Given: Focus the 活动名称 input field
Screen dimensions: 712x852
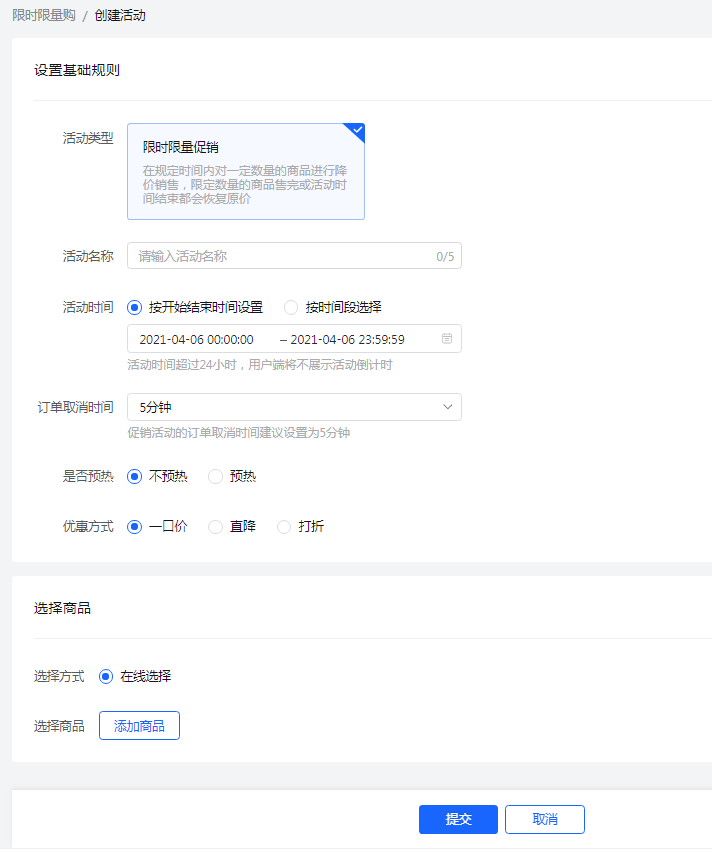Looking at the screenshot, I should click(x=294, y=256).
